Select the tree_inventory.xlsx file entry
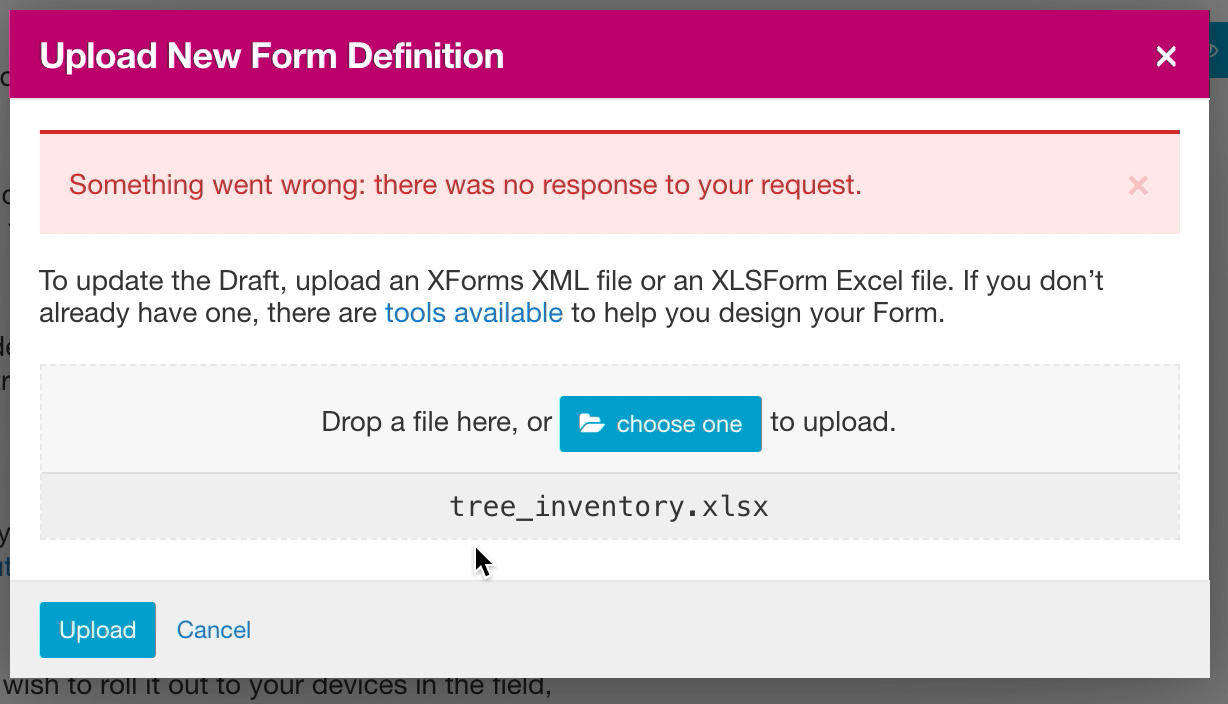This screenshot has height=704, width=1228. coord(608,506)
